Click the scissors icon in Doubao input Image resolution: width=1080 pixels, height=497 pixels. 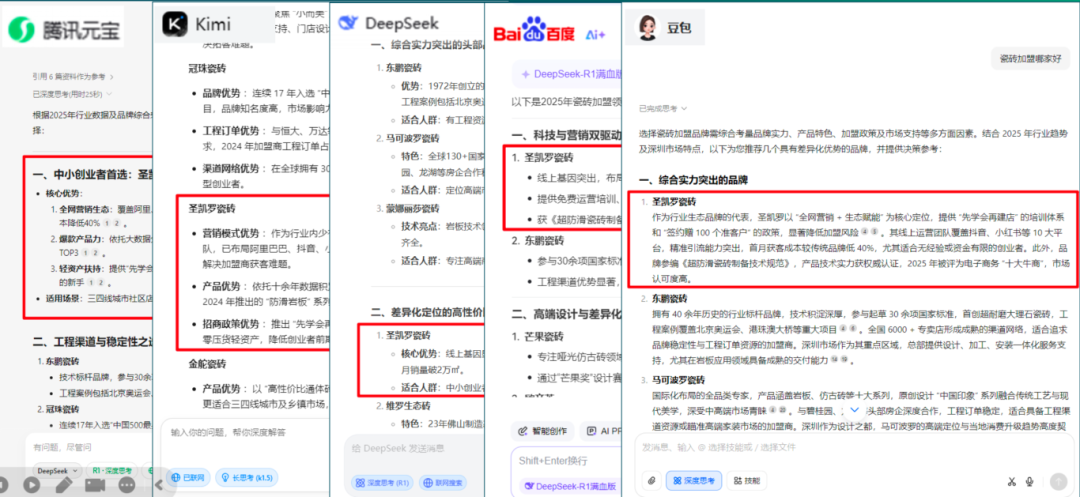pos(1012,481)
